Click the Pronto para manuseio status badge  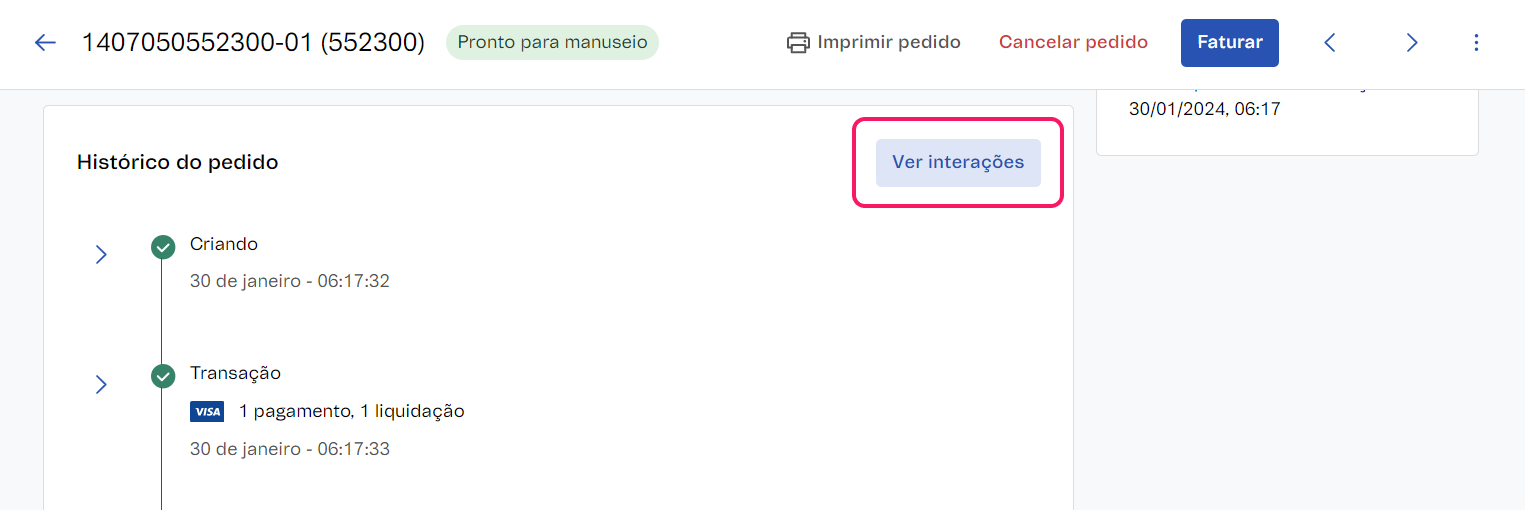[552, 42]
